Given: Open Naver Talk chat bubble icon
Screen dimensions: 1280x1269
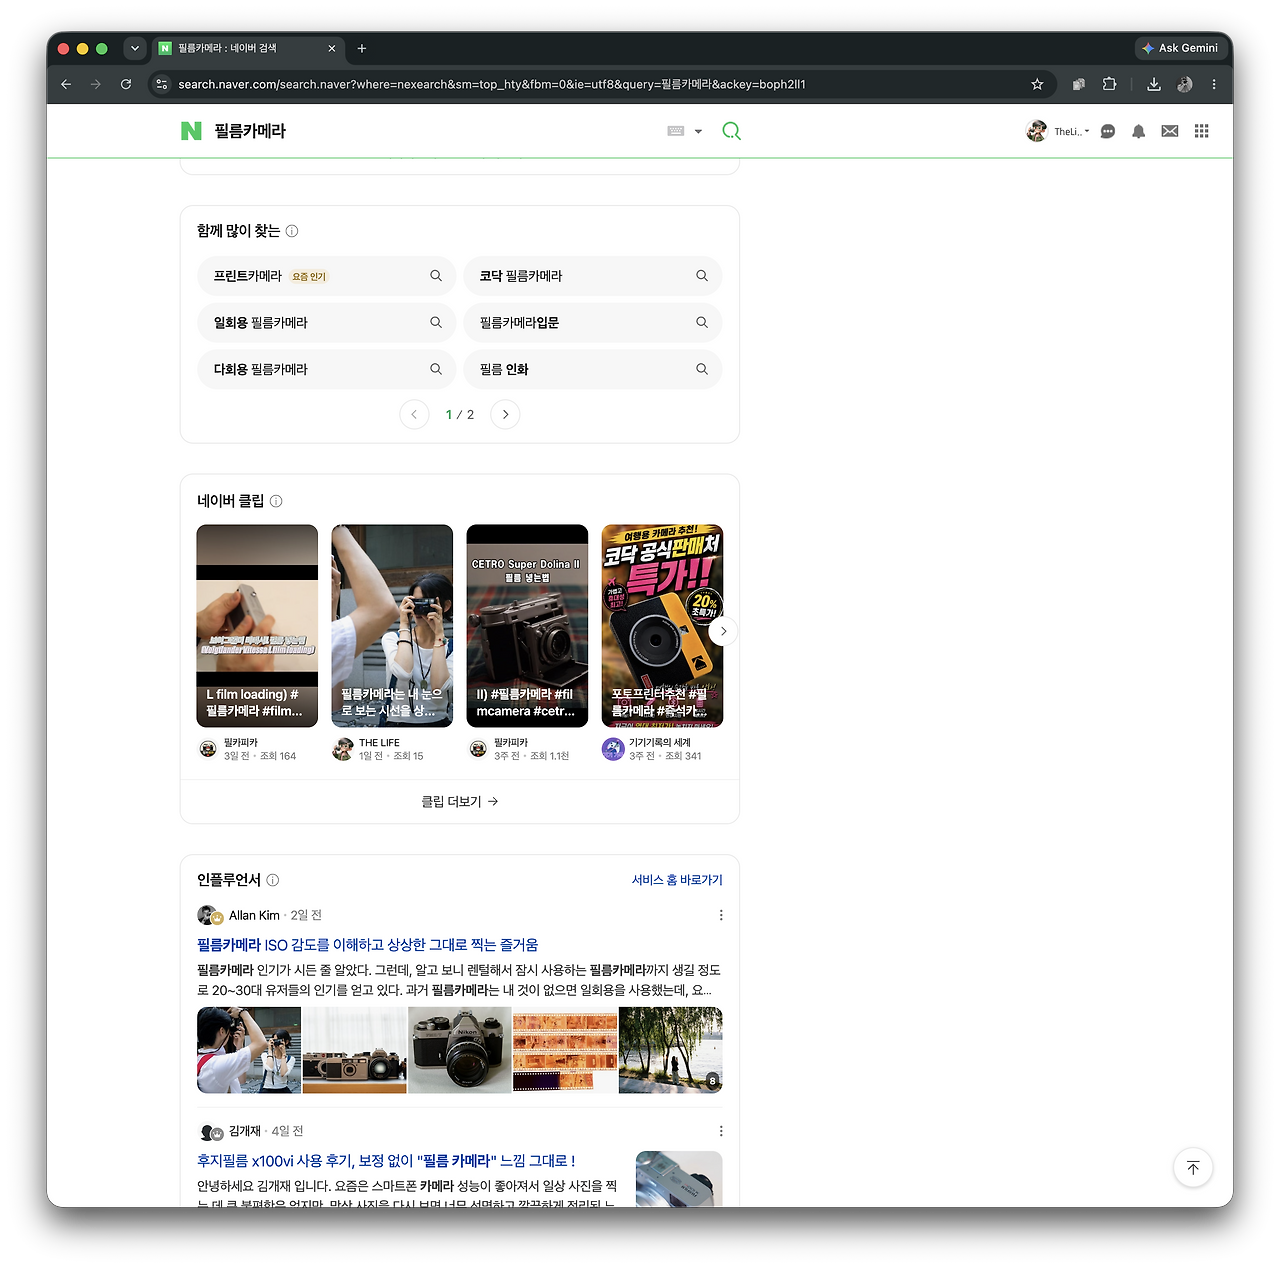Looking at the screenshot, I should [x=1108, y=131].
